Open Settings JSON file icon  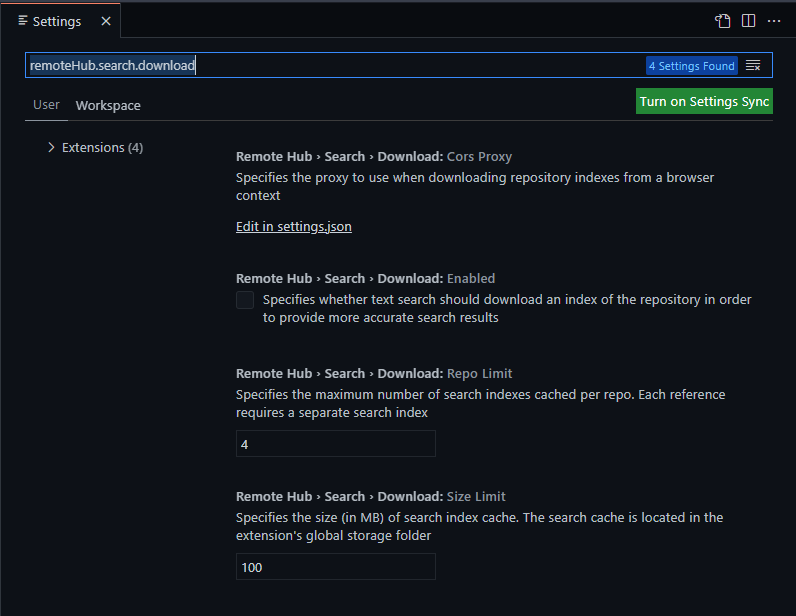click(x=722, y=21)
